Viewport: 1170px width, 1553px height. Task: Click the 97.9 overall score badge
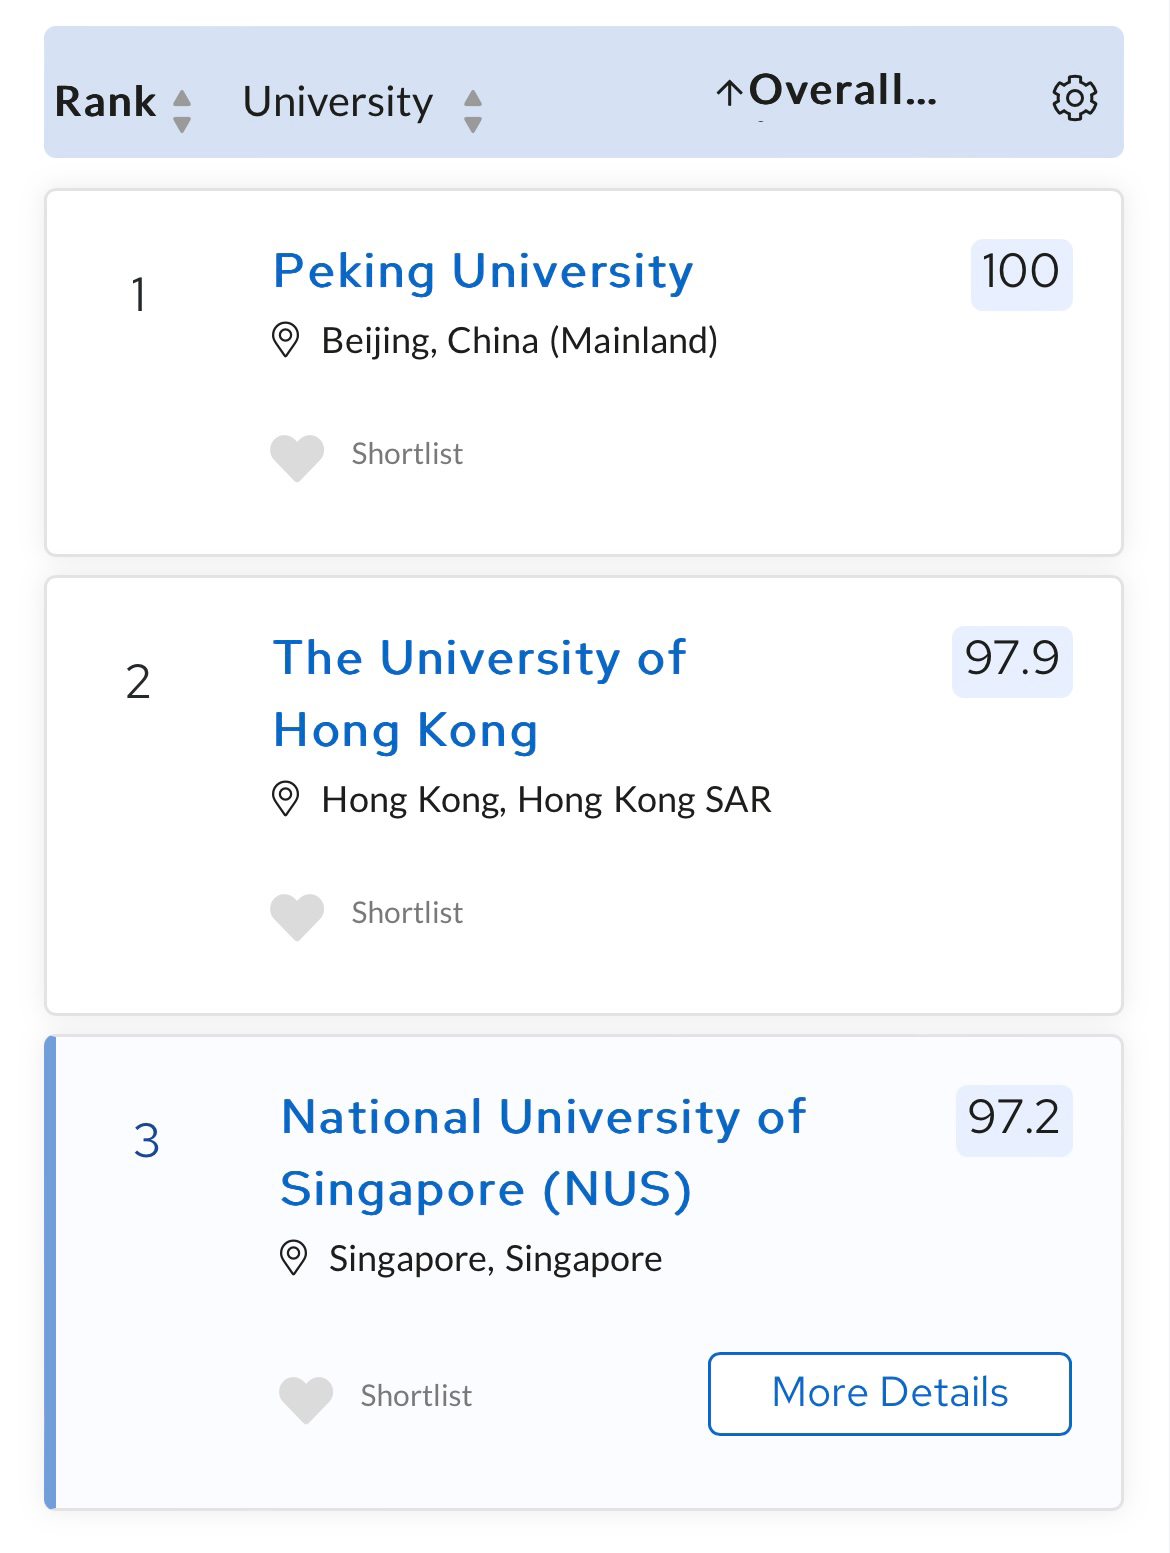tap(1012, 661)
